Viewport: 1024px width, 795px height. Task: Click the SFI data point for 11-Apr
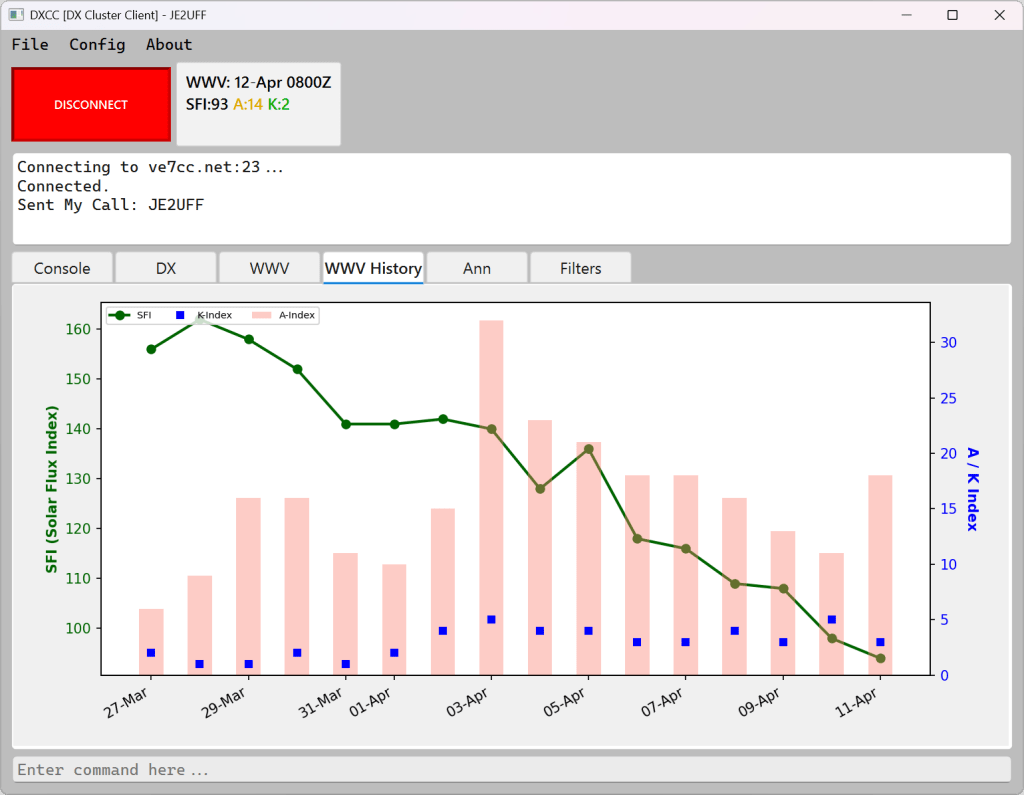pos(880,658)
